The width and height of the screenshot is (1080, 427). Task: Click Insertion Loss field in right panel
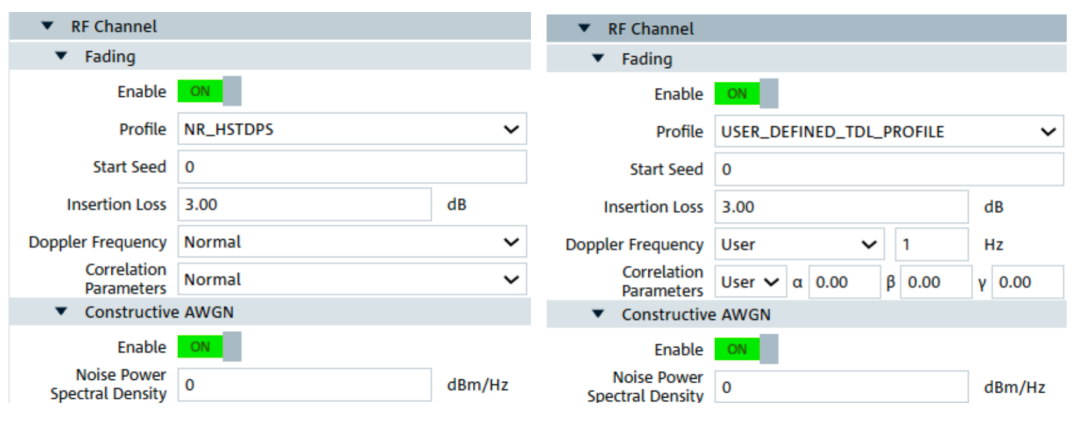tap(841, 207)
